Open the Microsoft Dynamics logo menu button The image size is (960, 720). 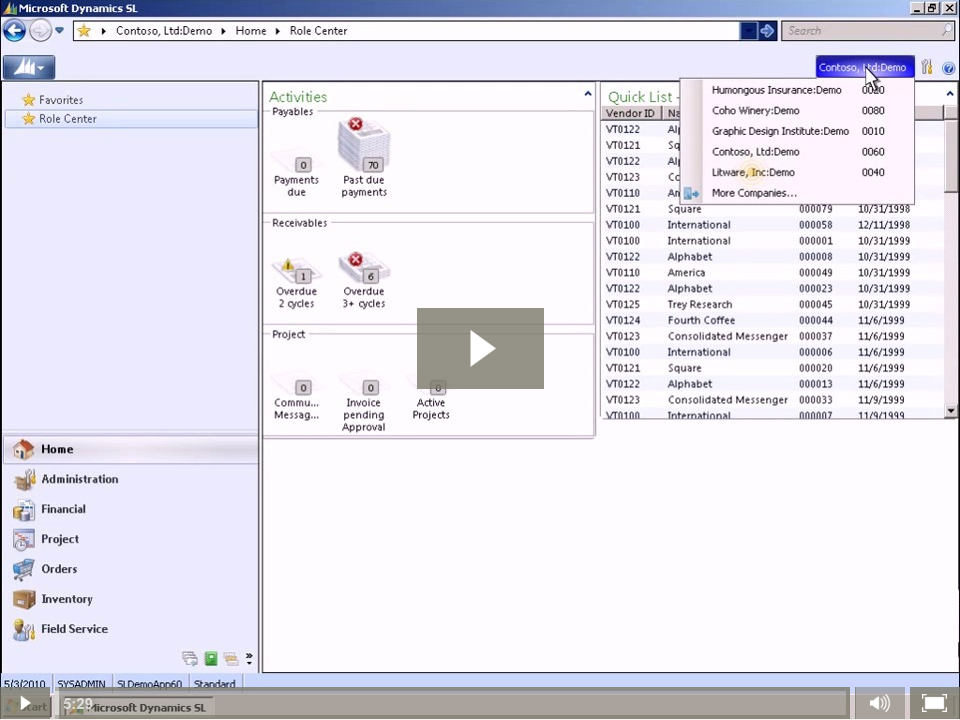pyautogui.click(x=29, y=67)
